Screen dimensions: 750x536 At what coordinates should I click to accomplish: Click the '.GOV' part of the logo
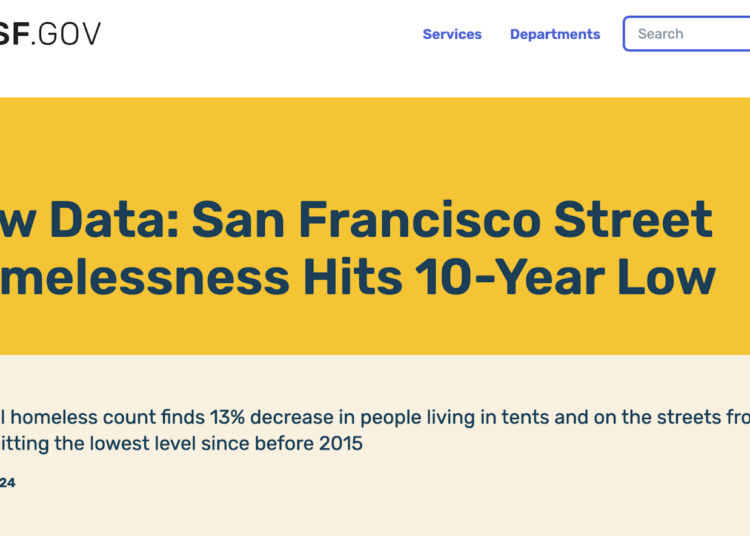[x=66, y=34]
